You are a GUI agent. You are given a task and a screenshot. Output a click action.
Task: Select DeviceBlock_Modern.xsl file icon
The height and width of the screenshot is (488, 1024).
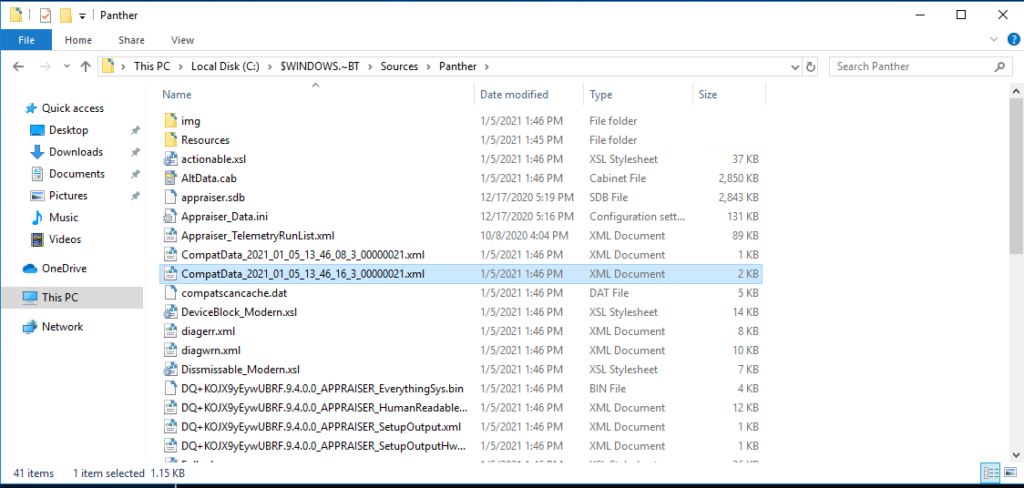tap(170, 312)
